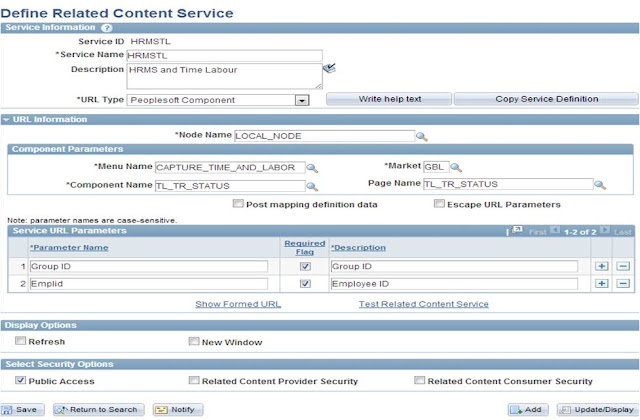Open Page Name lookup magnifier
The width and height of the screenshot is (640, 420).
[600, 185]
